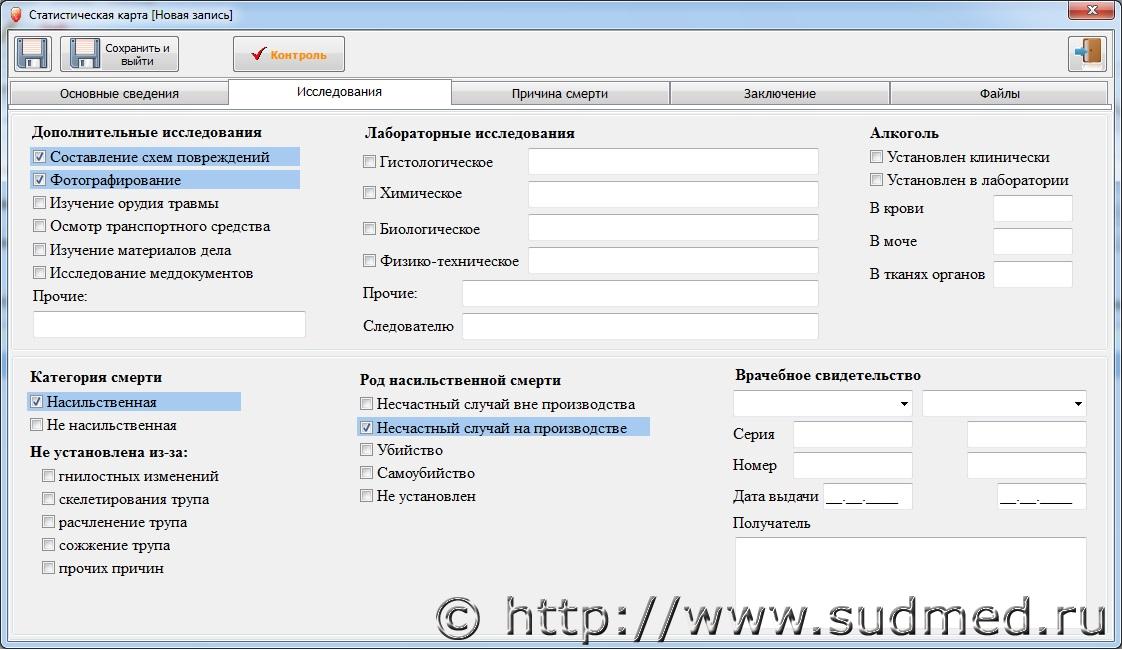Enable the Гистологическое checkbox
1122x650 pixels.
tap(370, 162)
